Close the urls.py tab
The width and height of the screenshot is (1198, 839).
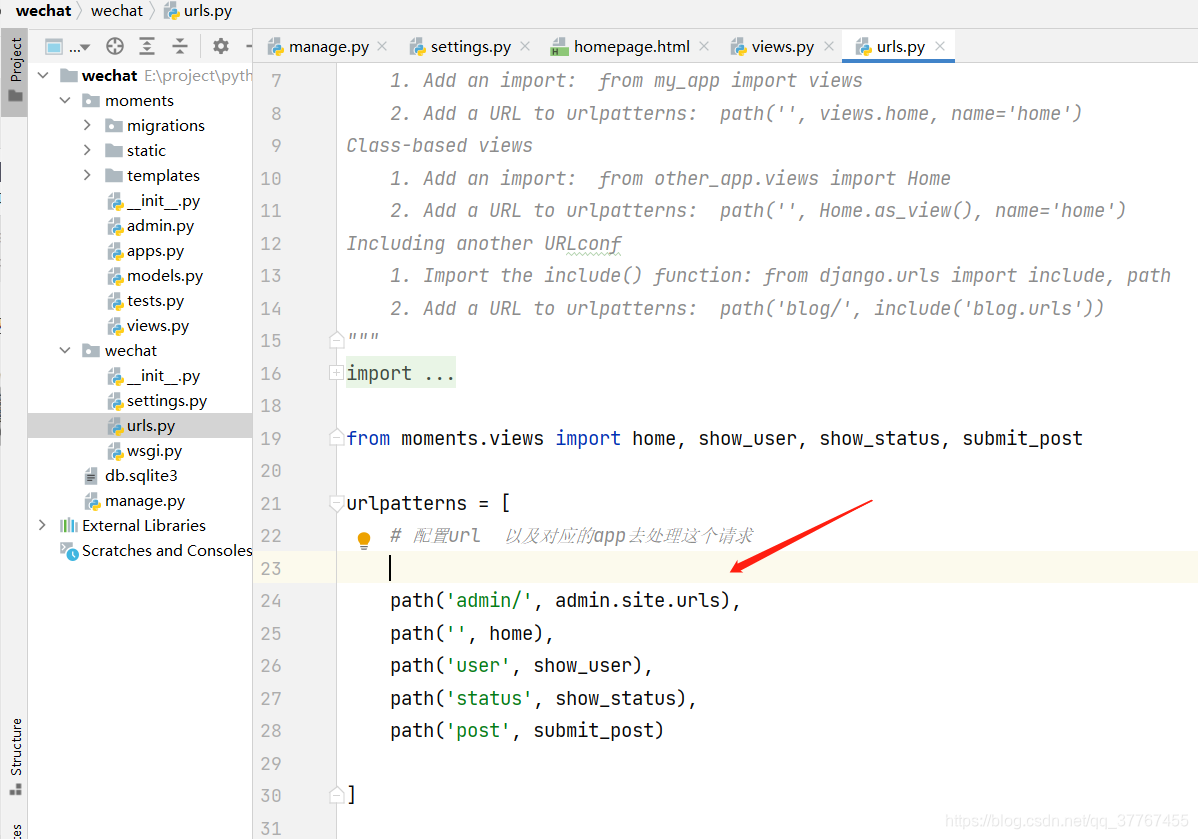(x=941, y=47)
